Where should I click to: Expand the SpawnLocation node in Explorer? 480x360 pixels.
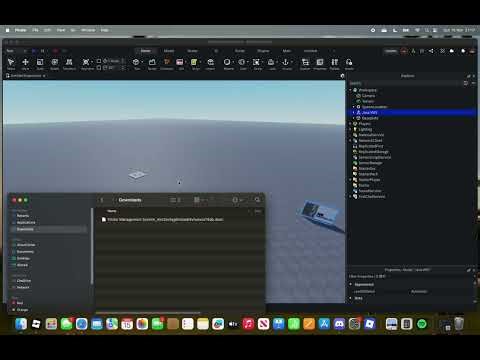pos(354,107)
